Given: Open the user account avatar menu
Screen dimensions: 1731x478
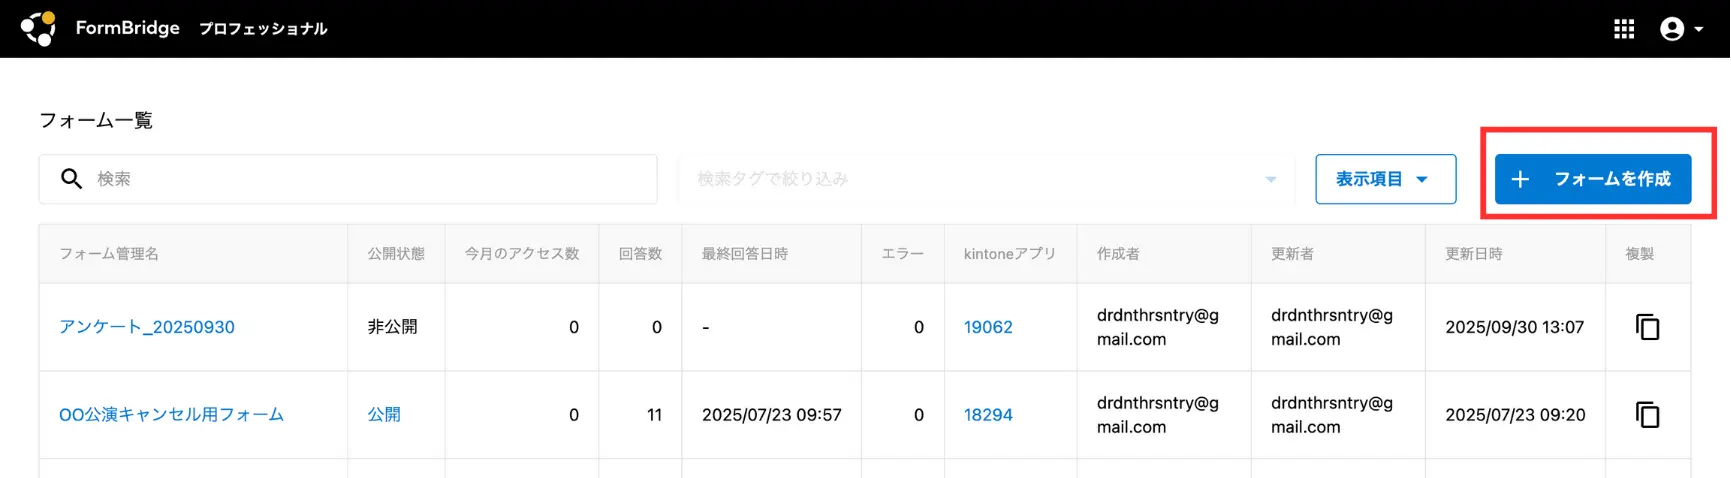Looking at the screenshot, I should [1671, 29].
